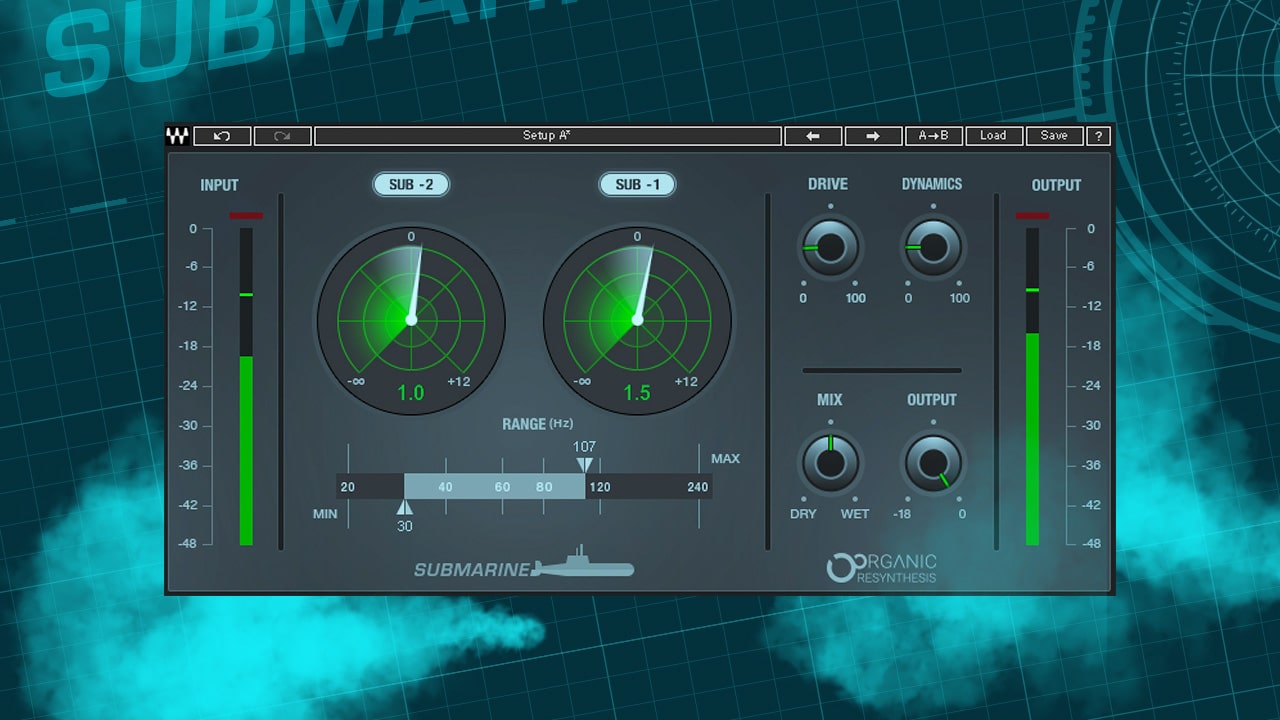Click the DRIVE label

828,184
